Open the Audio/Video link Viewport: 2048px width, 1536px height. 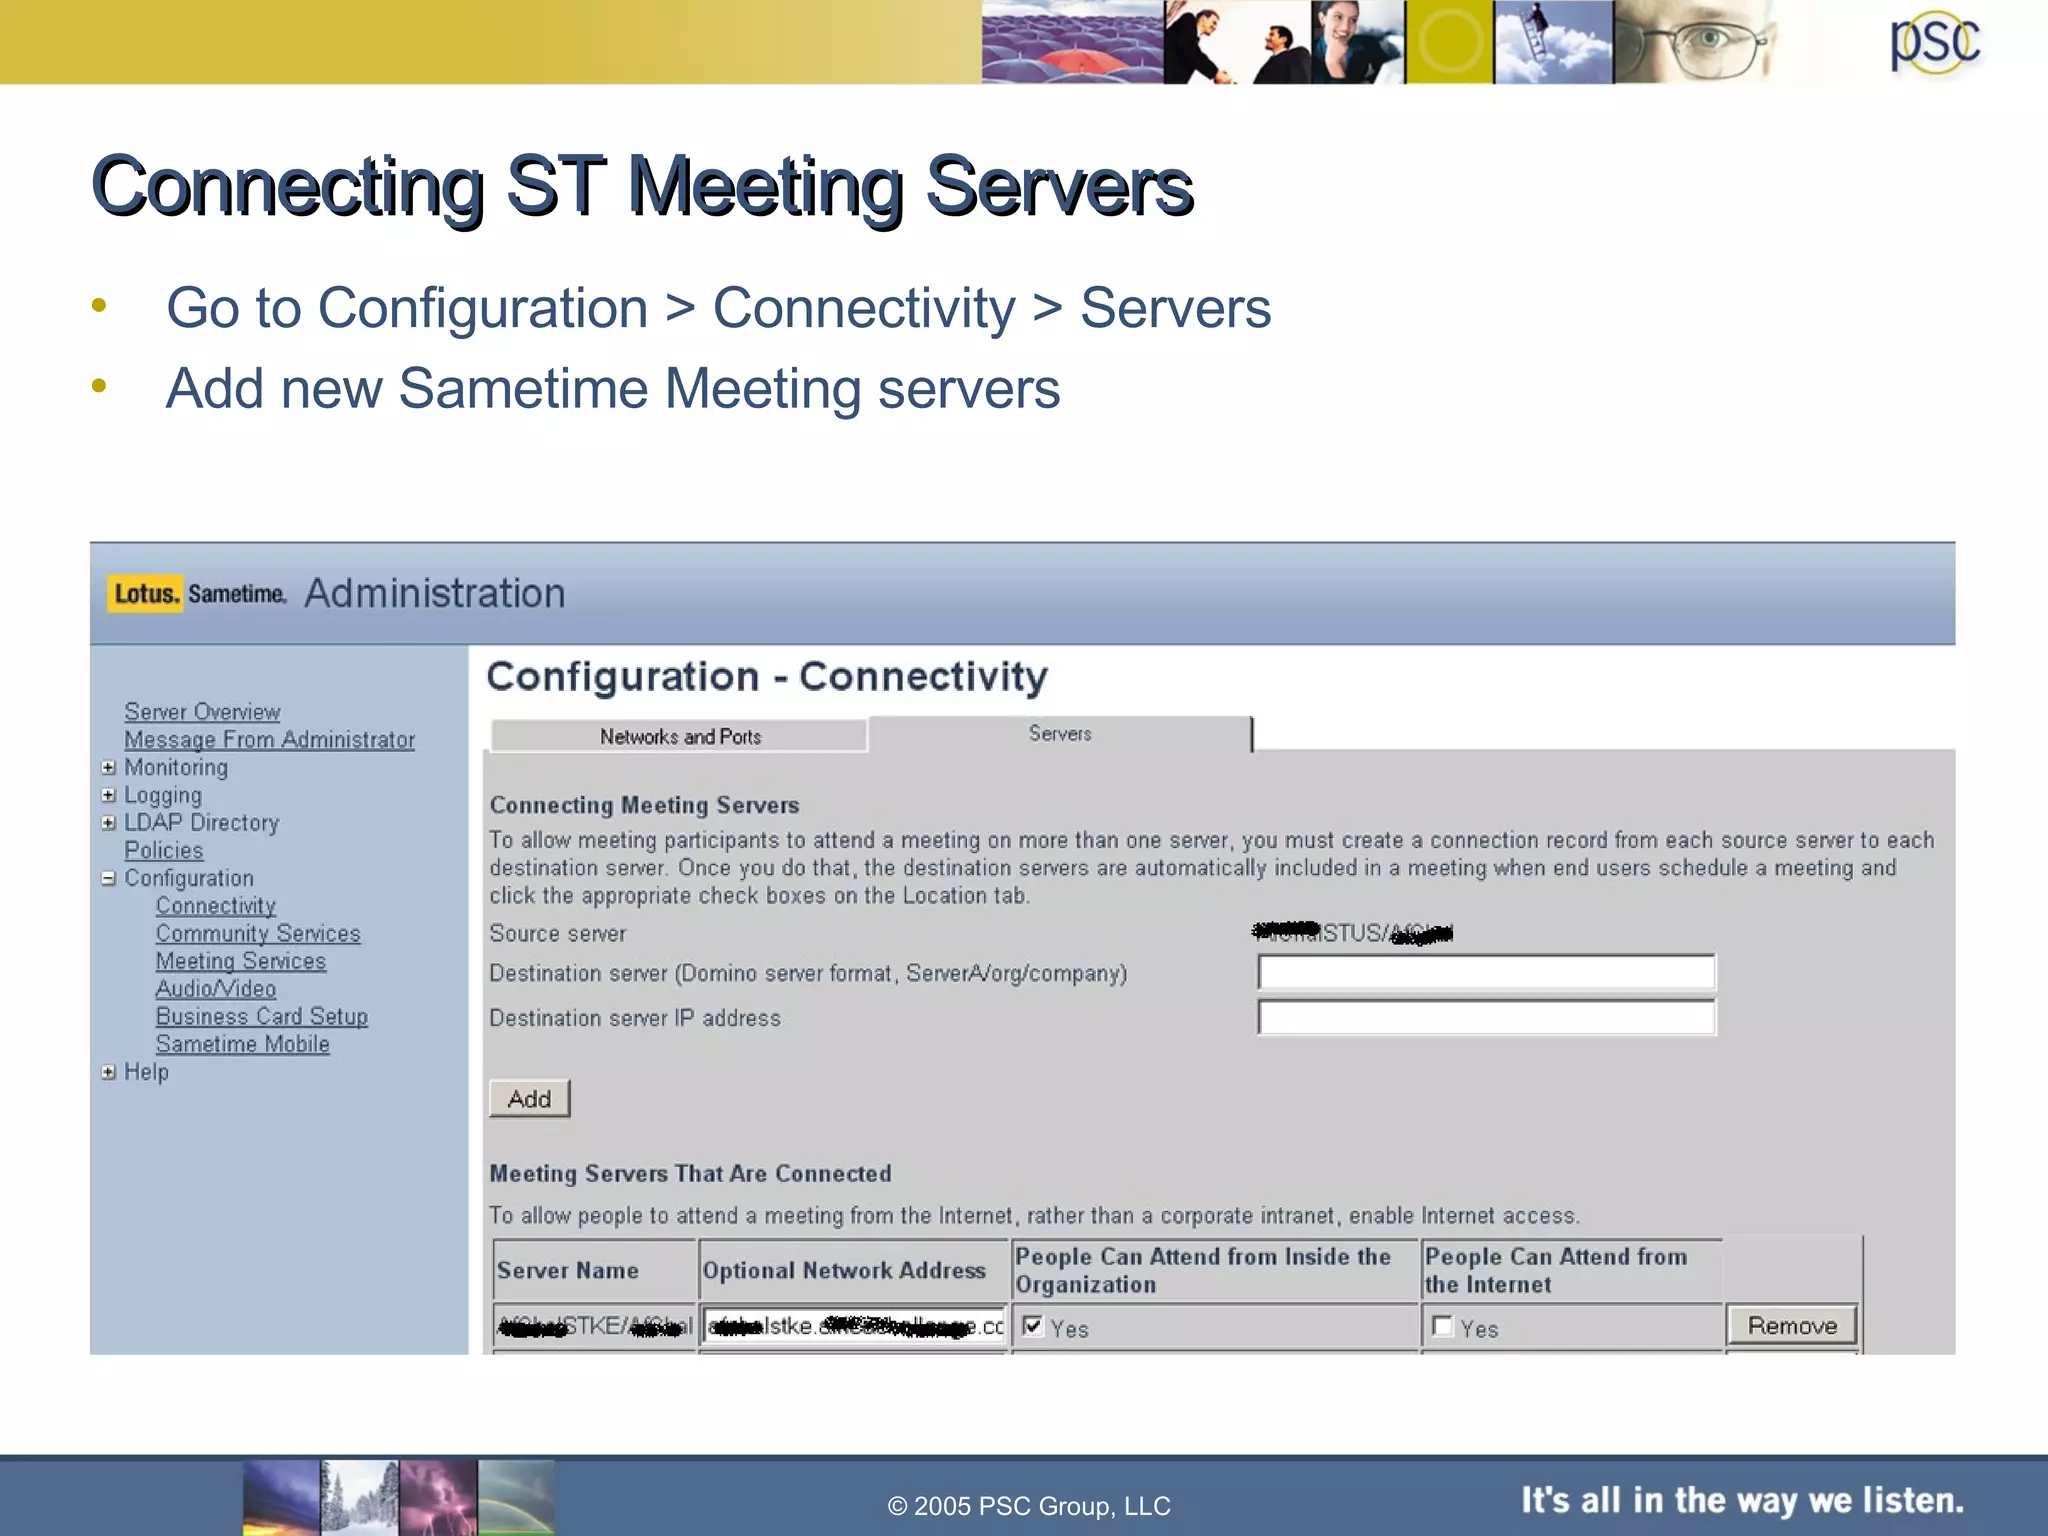(x=215, y=988)
